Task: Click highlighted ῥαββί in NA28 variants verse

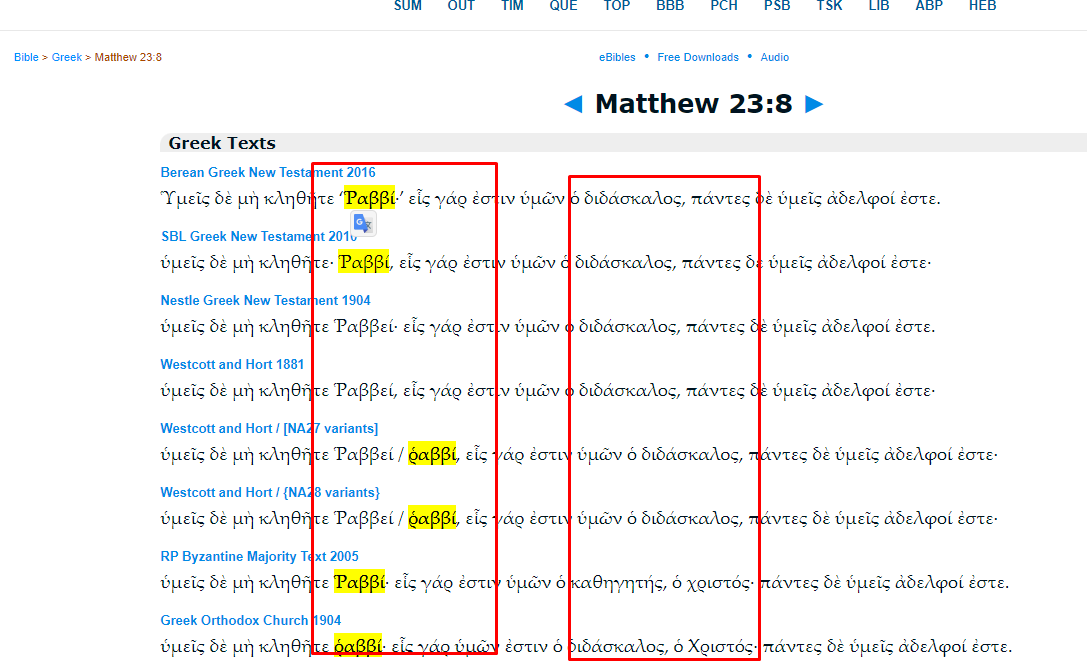Action: [433, 518]
